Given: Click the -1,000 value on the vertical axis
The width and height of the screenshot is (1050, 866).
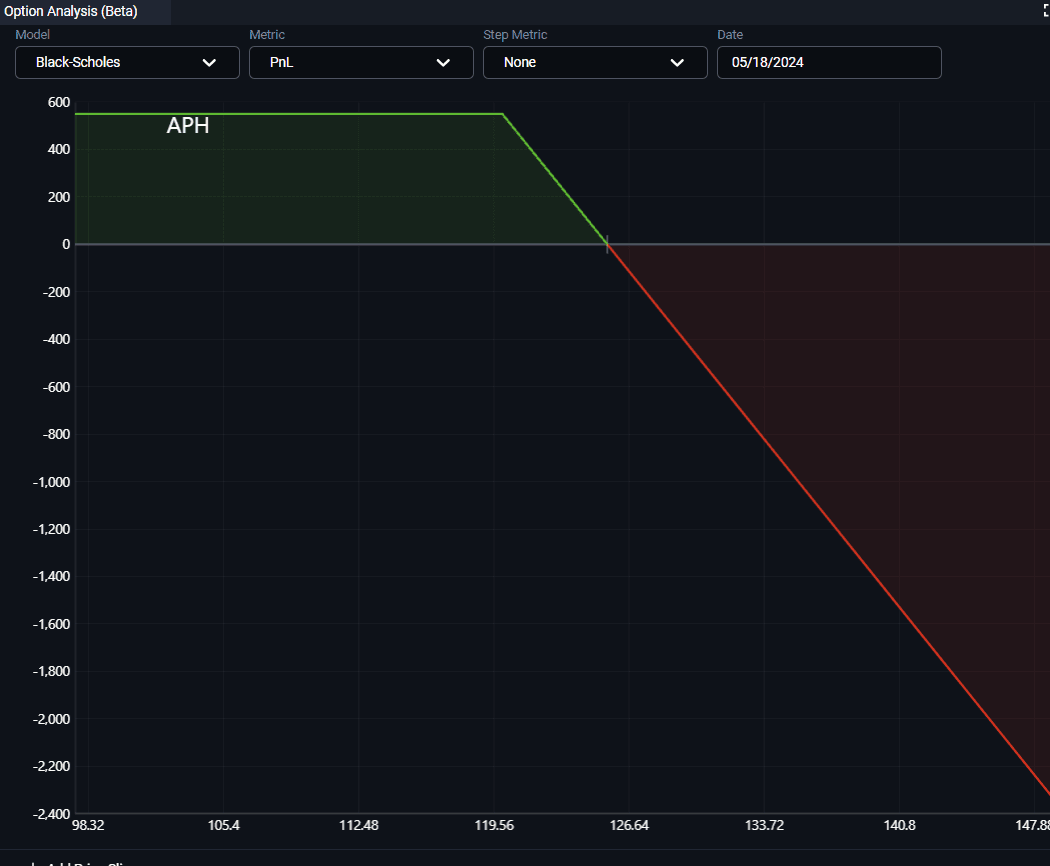Looking at the screenshot, I should (52, 482).
